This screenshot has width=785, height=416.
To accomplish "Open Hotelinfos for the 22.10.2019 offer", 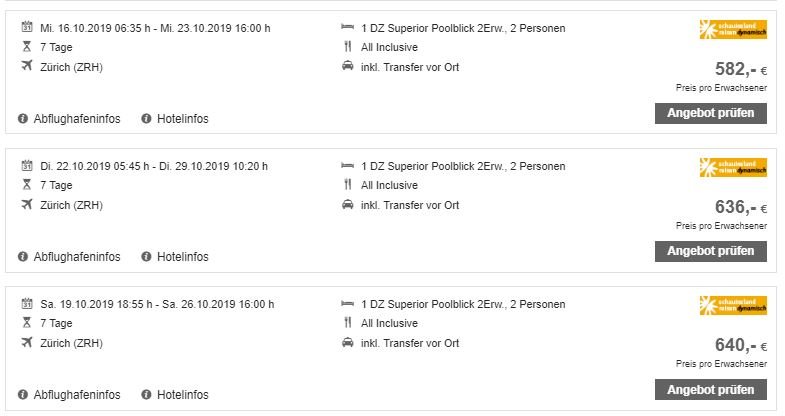I will [182, 257].
